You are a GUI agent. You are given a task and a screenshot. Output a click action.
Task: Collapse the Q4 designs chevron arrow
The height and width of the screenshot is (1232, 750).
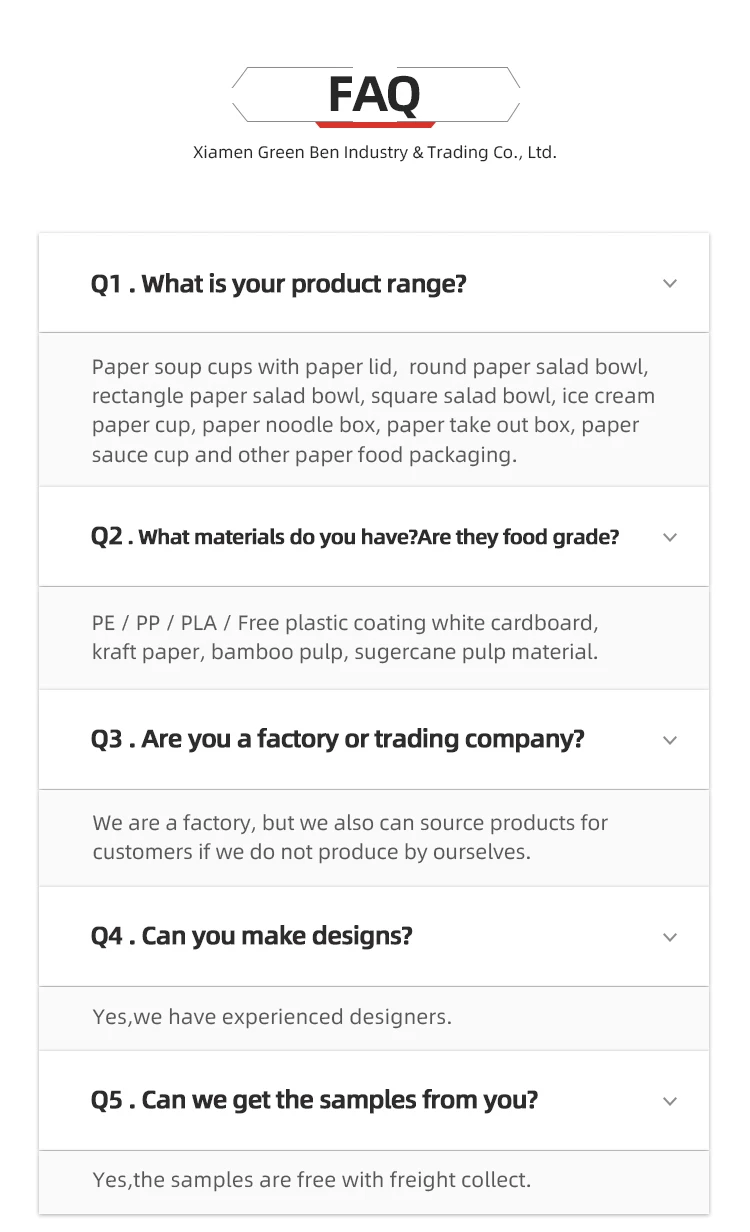(670, 937)
